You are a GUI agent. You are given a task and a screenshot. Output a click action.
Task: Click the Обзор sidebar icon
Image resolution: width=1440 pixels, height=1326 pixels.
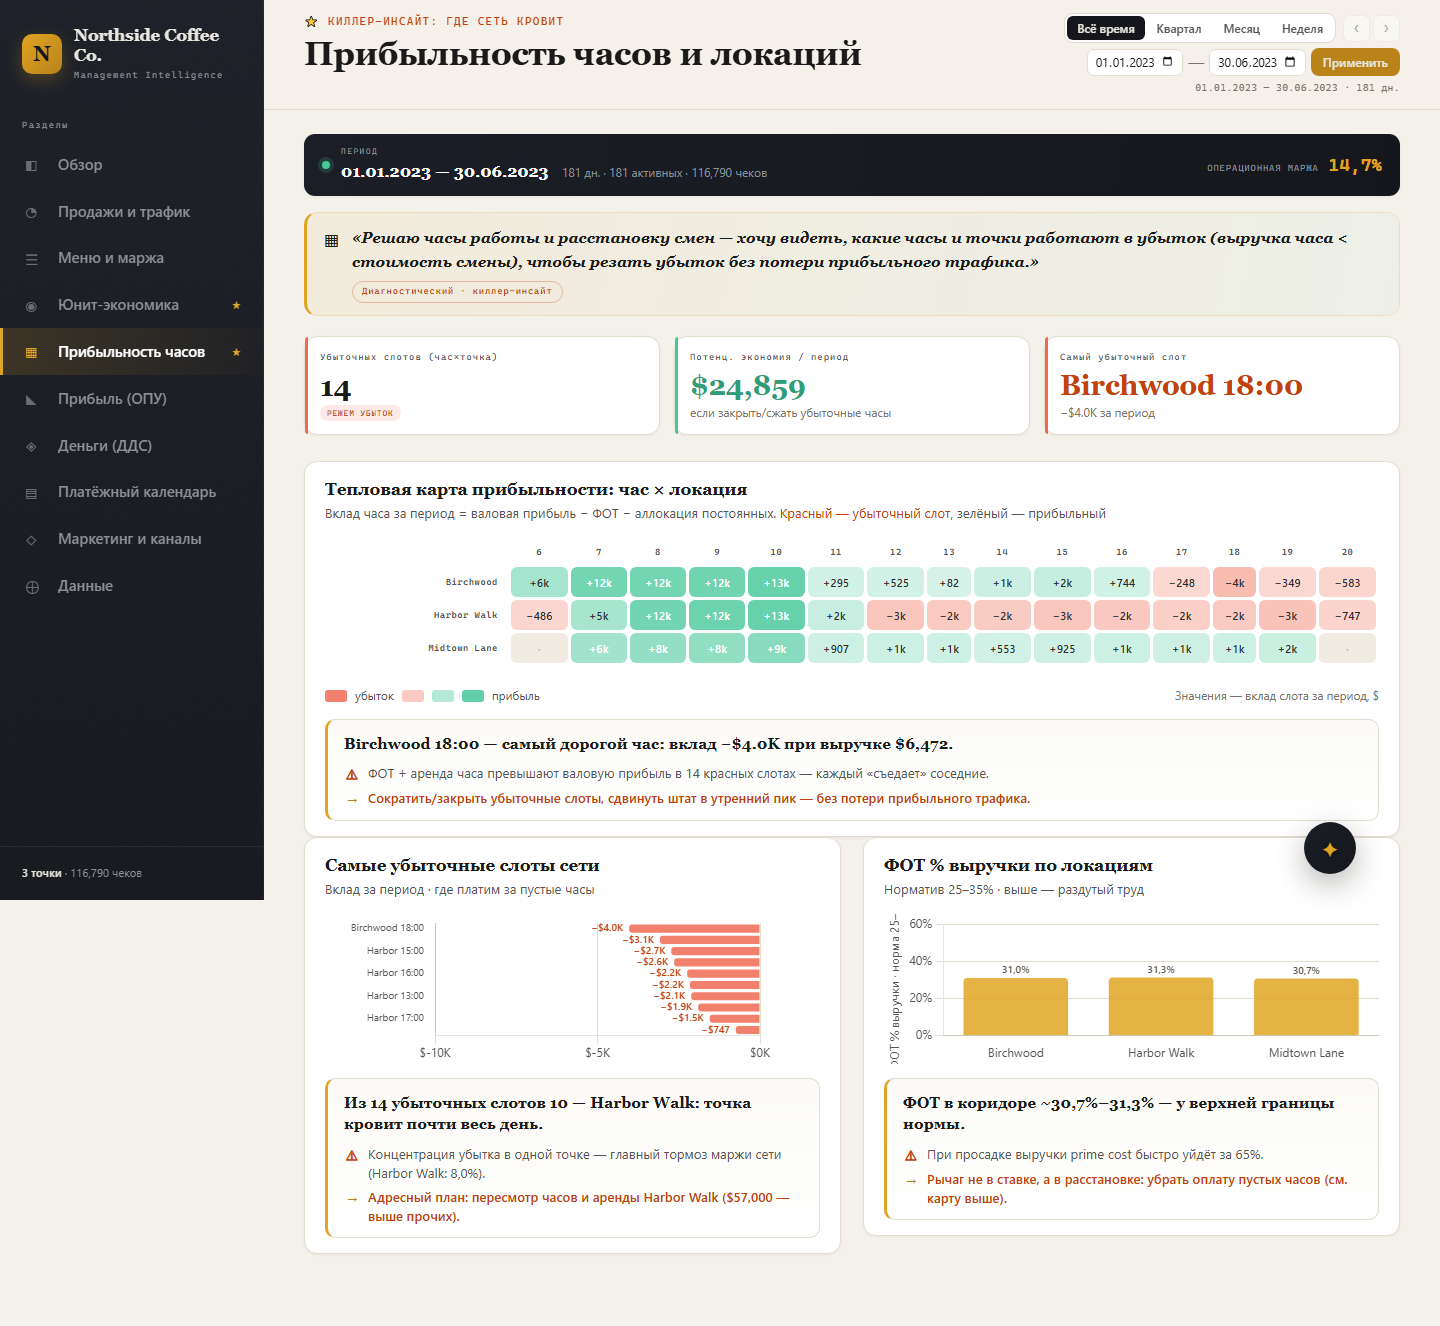(31, 166)
